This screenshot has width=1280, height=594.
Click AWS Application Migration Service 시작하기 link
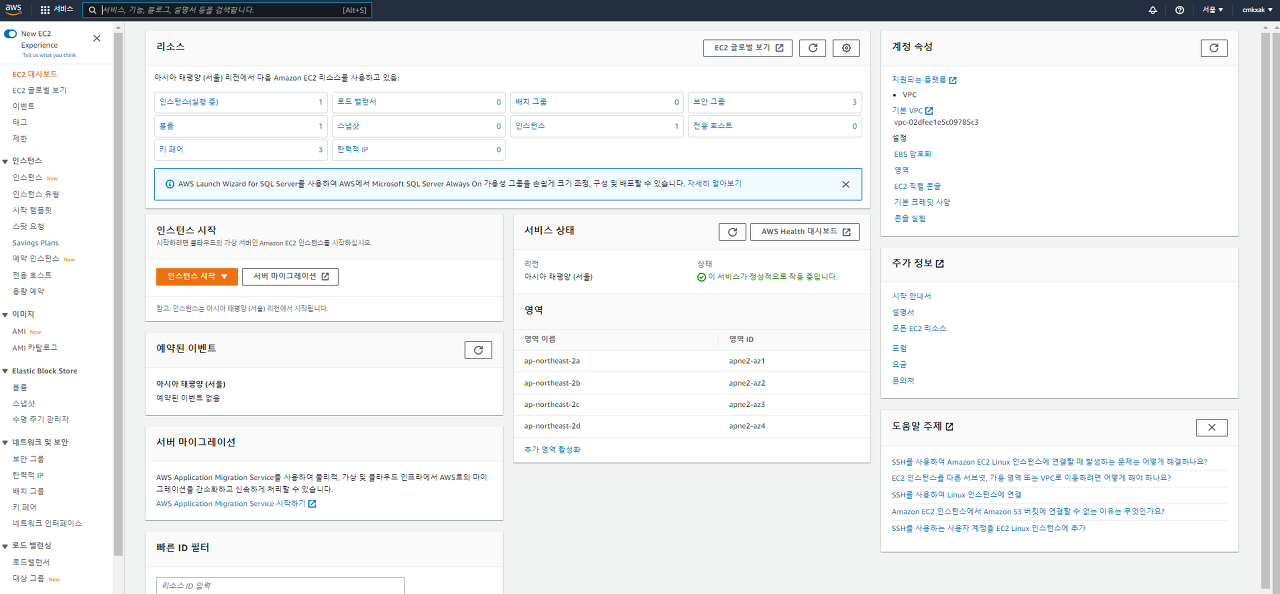pos(236,504)
